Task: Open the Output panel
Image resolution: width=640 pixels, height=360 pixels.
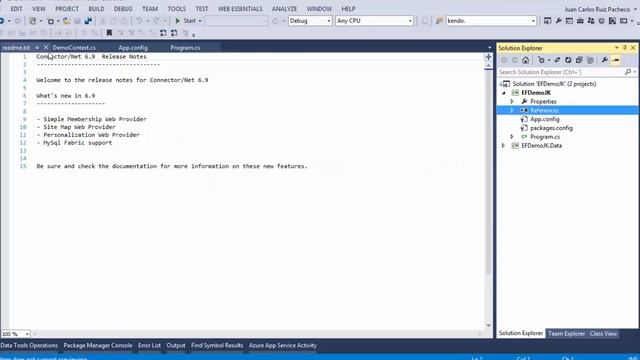Action: point(176,346)
